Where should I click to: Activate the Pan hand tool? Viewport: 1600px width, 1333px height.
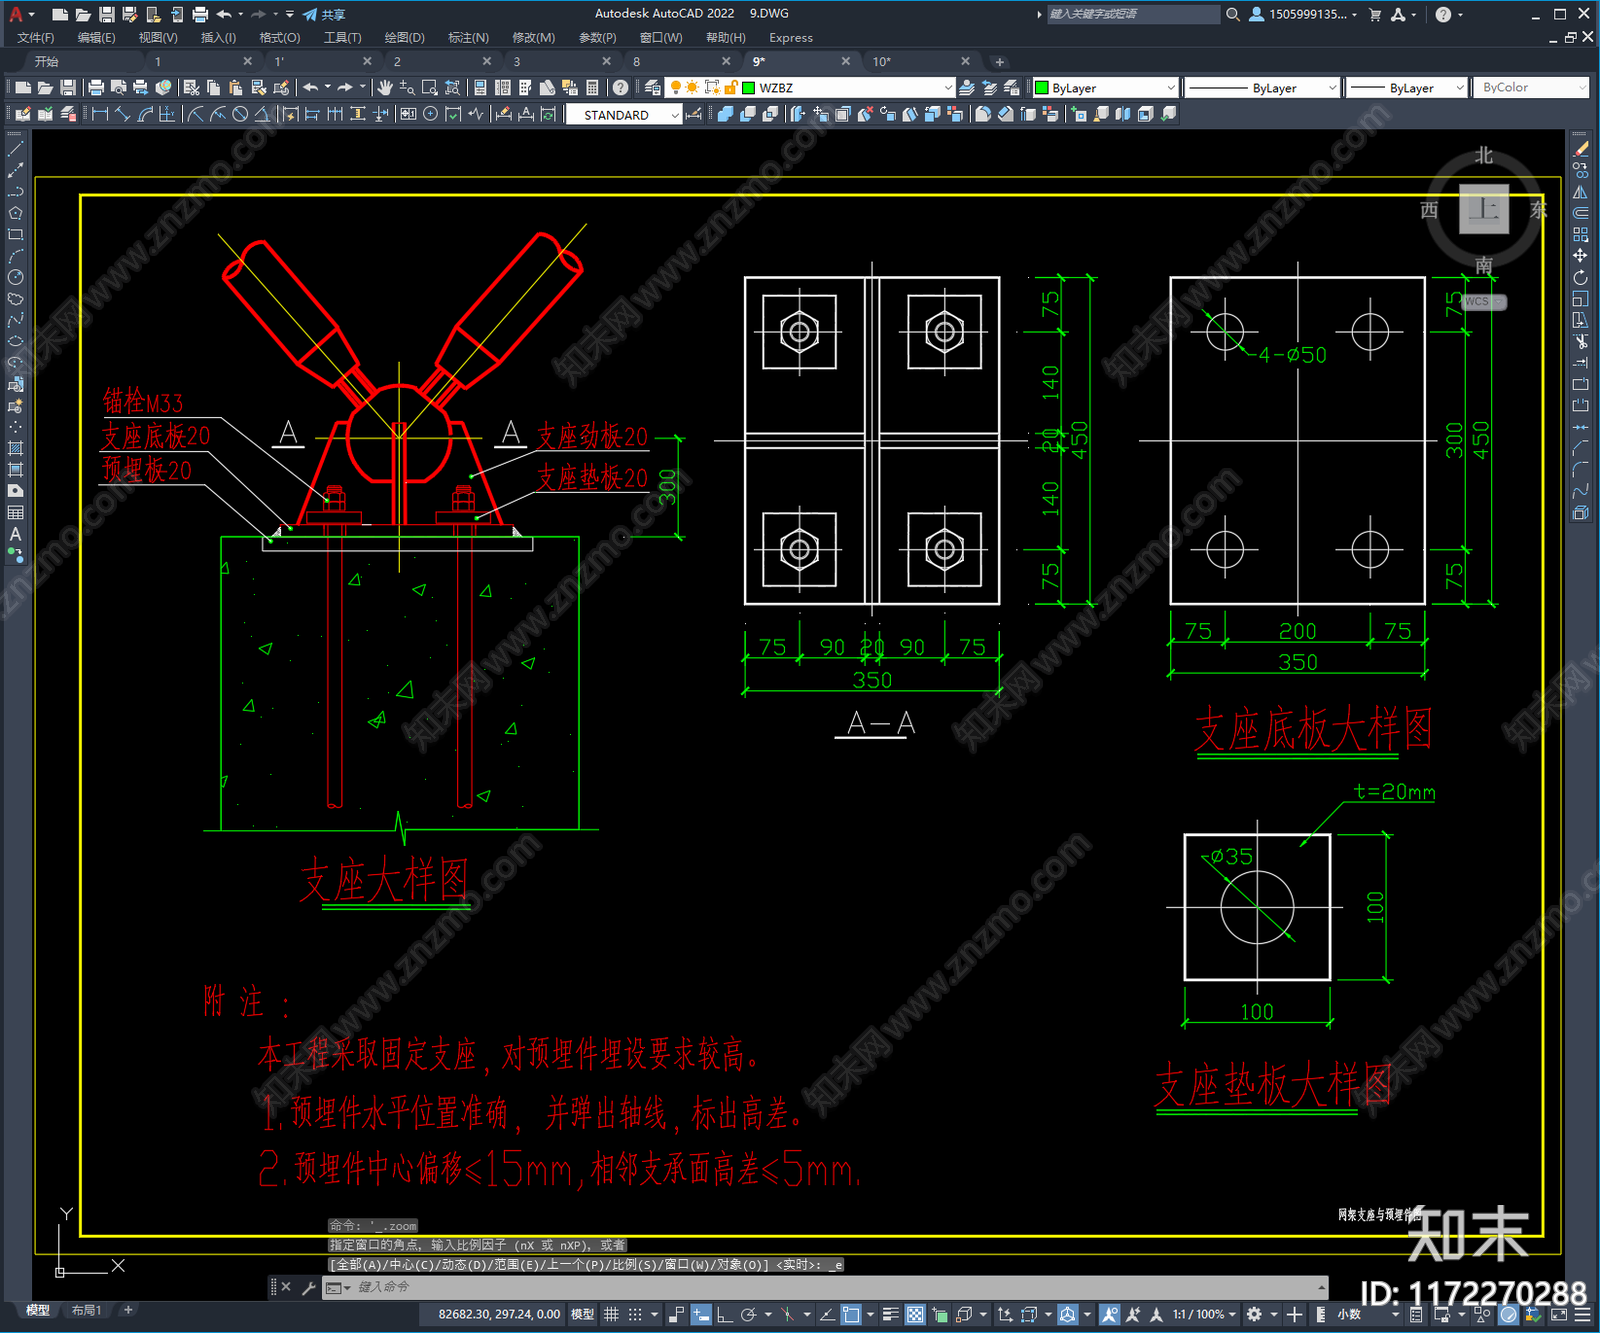pyautogui.click(x=385, y=88)
